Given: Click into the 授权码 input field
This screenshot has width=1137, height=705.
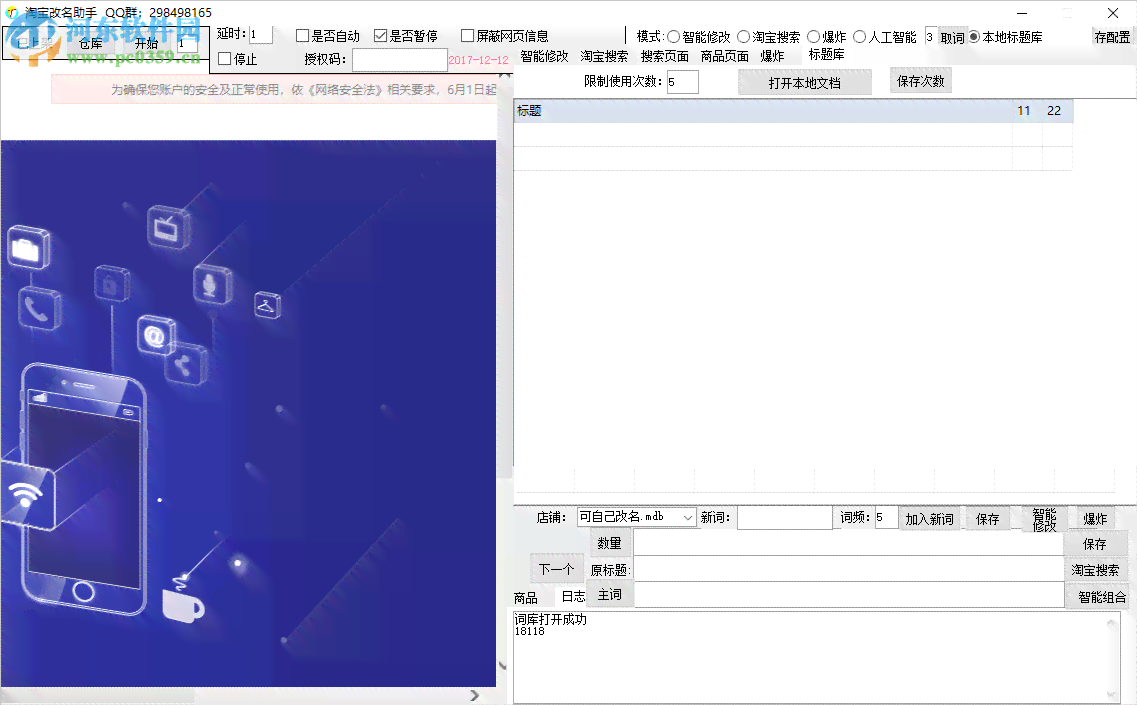Looking at the screenshot, I should (x=400, y=59).
